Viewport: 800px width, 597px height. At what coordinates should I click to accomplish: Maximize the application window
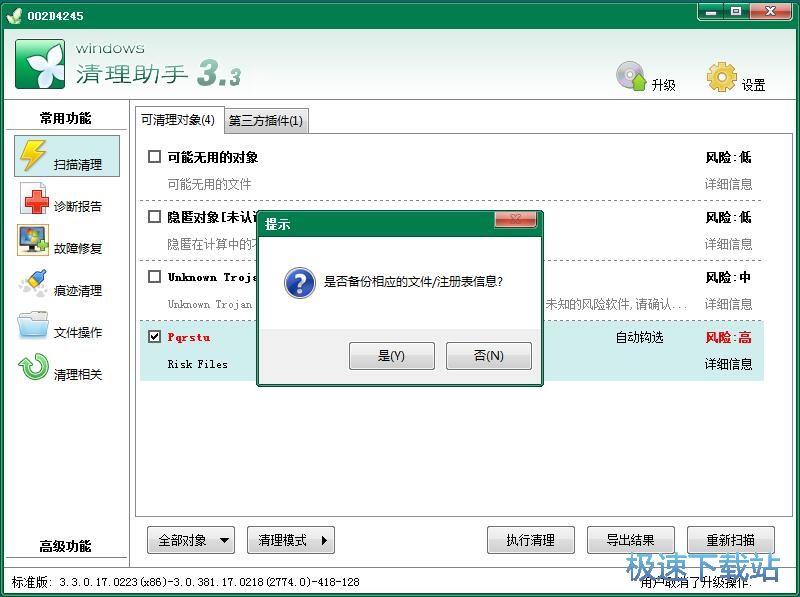click(736, 12)
